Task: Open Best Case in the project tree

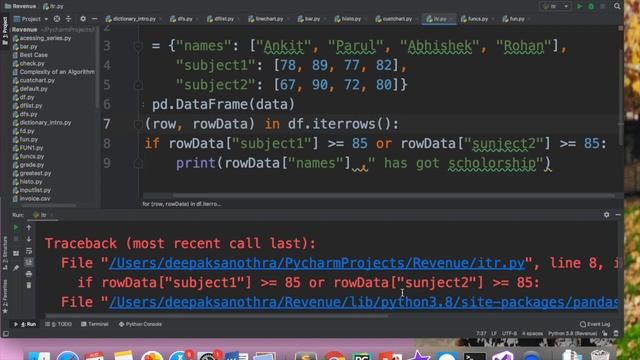Action: (30, 55)
